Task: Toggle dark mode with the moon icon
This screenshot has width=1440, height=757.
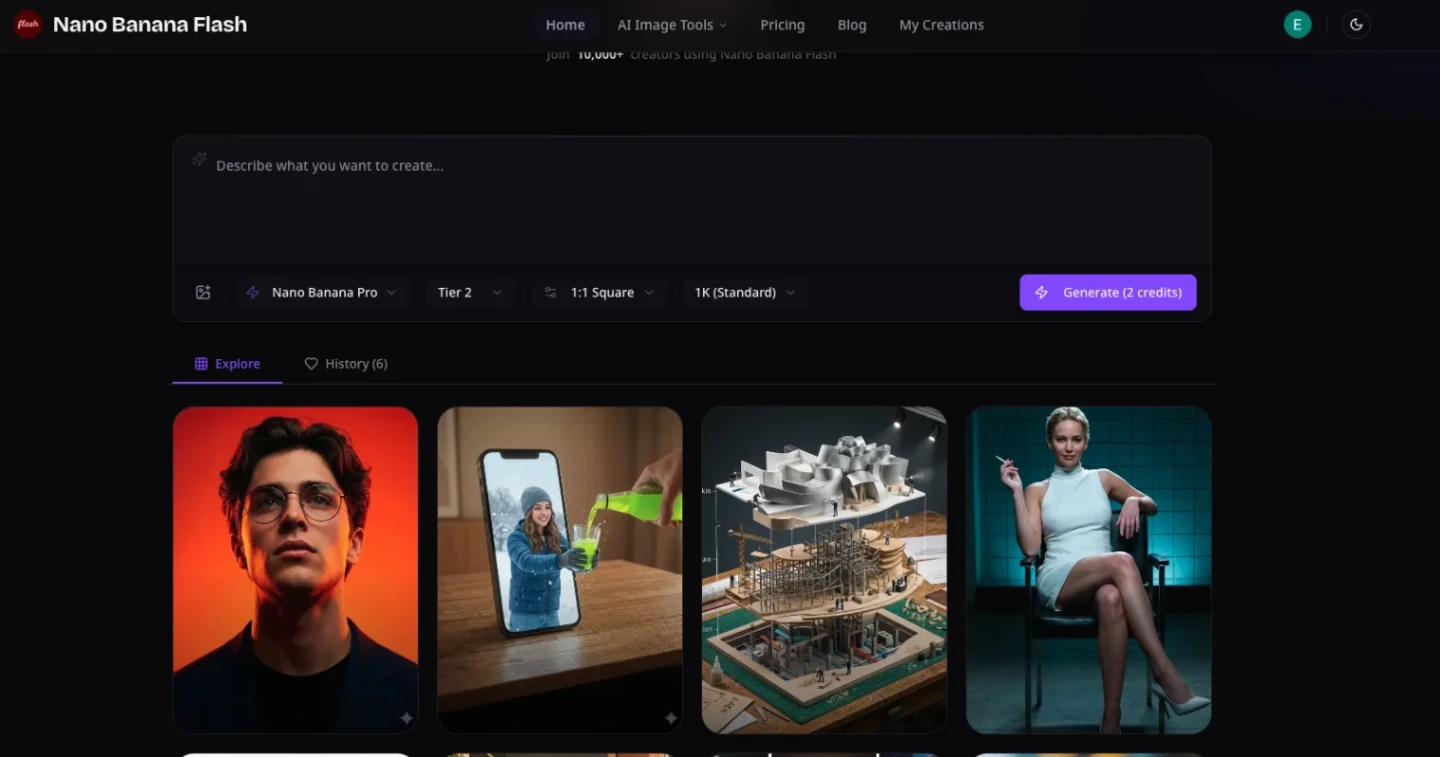Action: tap(1356, 24)
